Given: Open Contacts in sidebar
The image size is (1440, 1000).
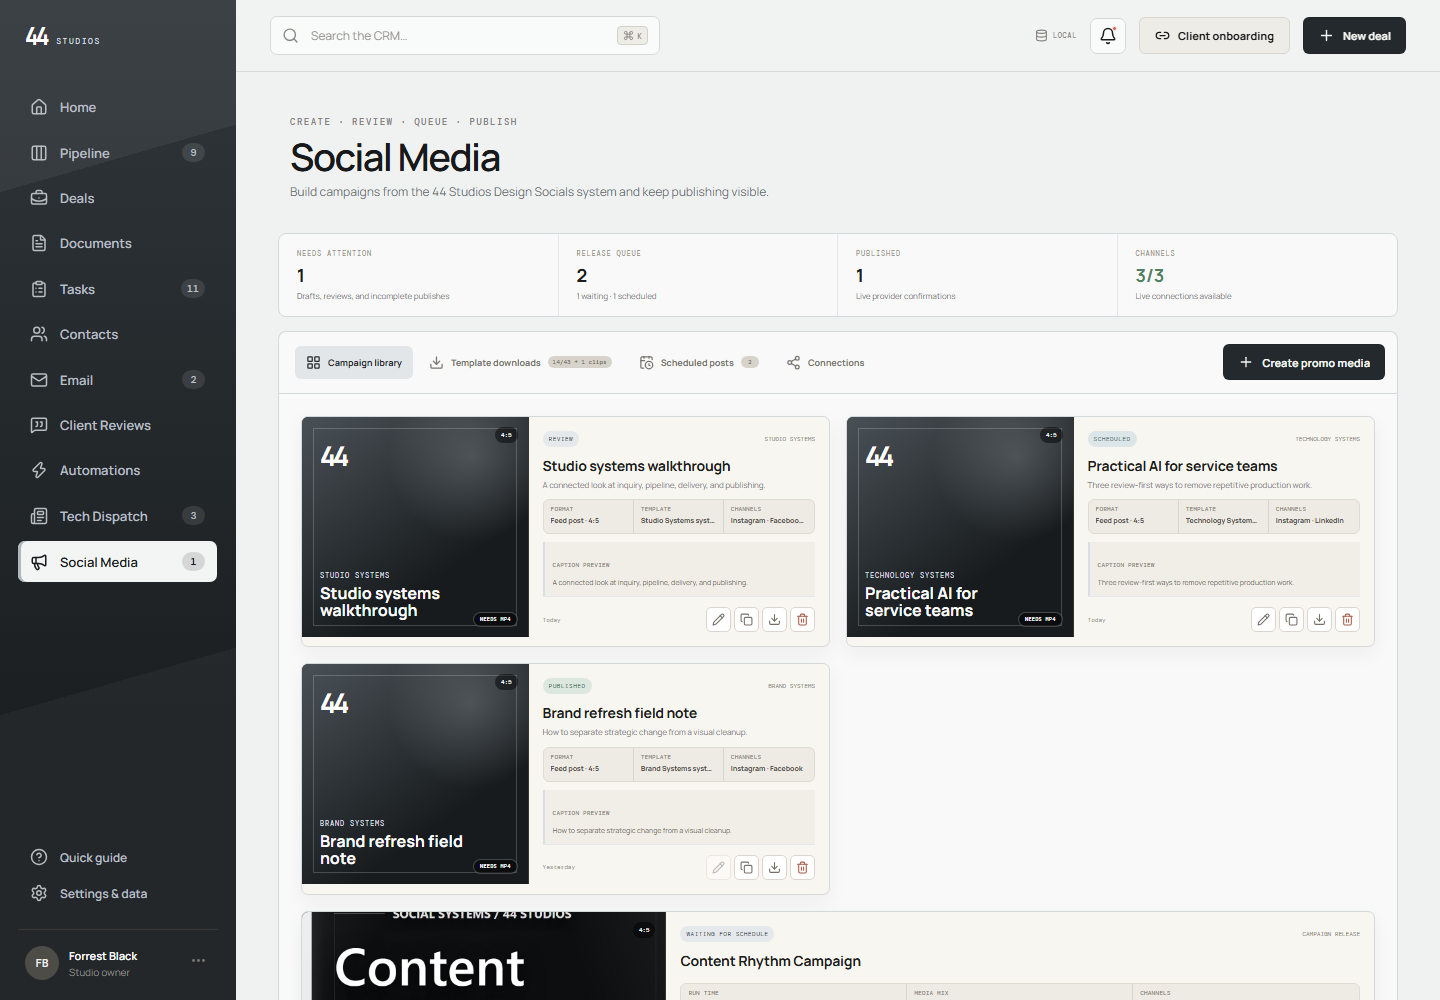Looking at the screenshot, I should (x=118, y=335).
